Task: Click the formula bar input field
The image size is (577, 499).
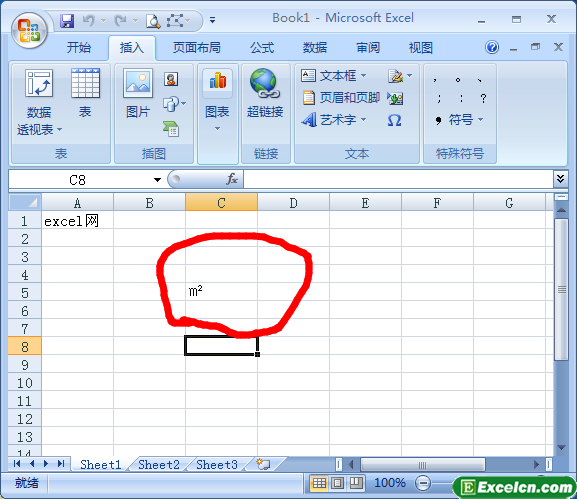Action: coord(398,179)
